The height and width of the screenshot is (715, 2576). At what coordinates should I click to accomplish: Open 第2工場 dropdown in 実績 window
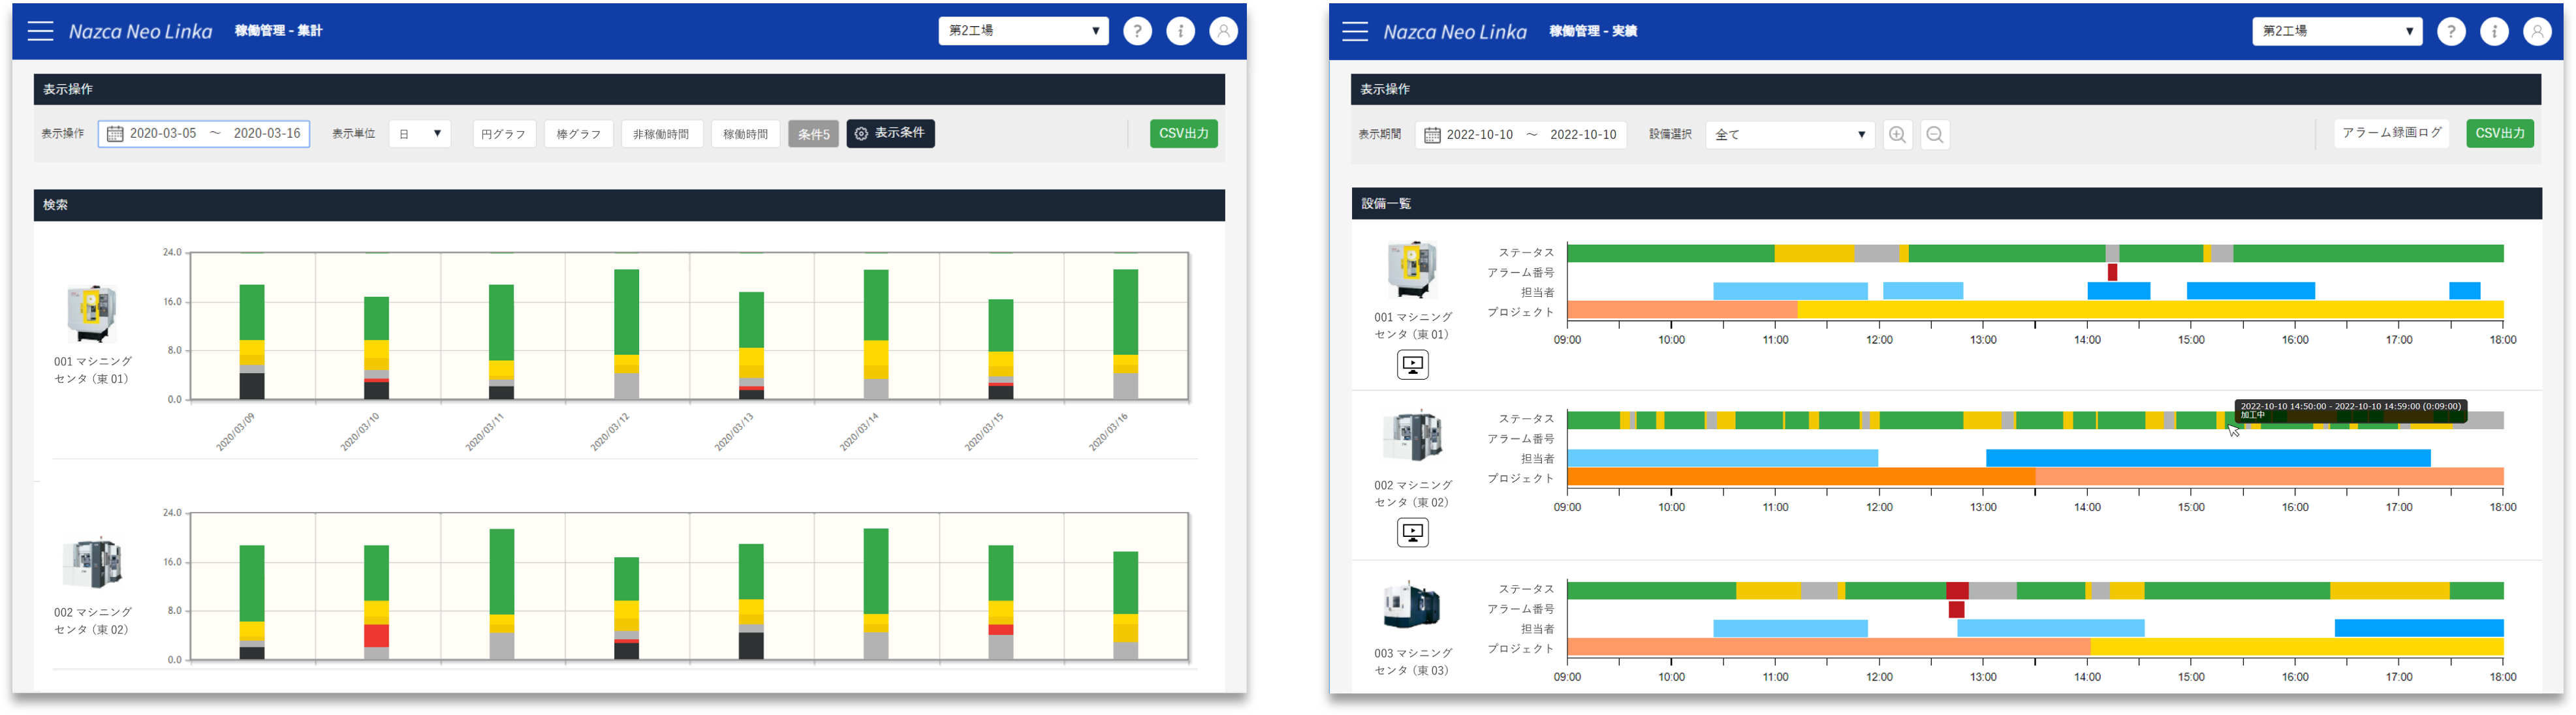tap(2337, 31)
